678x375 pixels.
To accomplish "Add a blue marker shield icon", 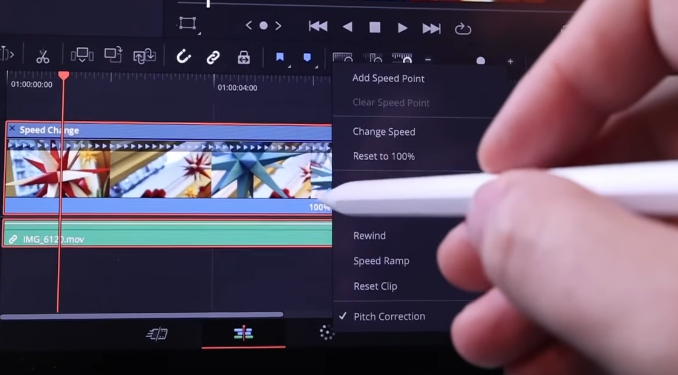I will pyautogui.click(x=307, y=58).
